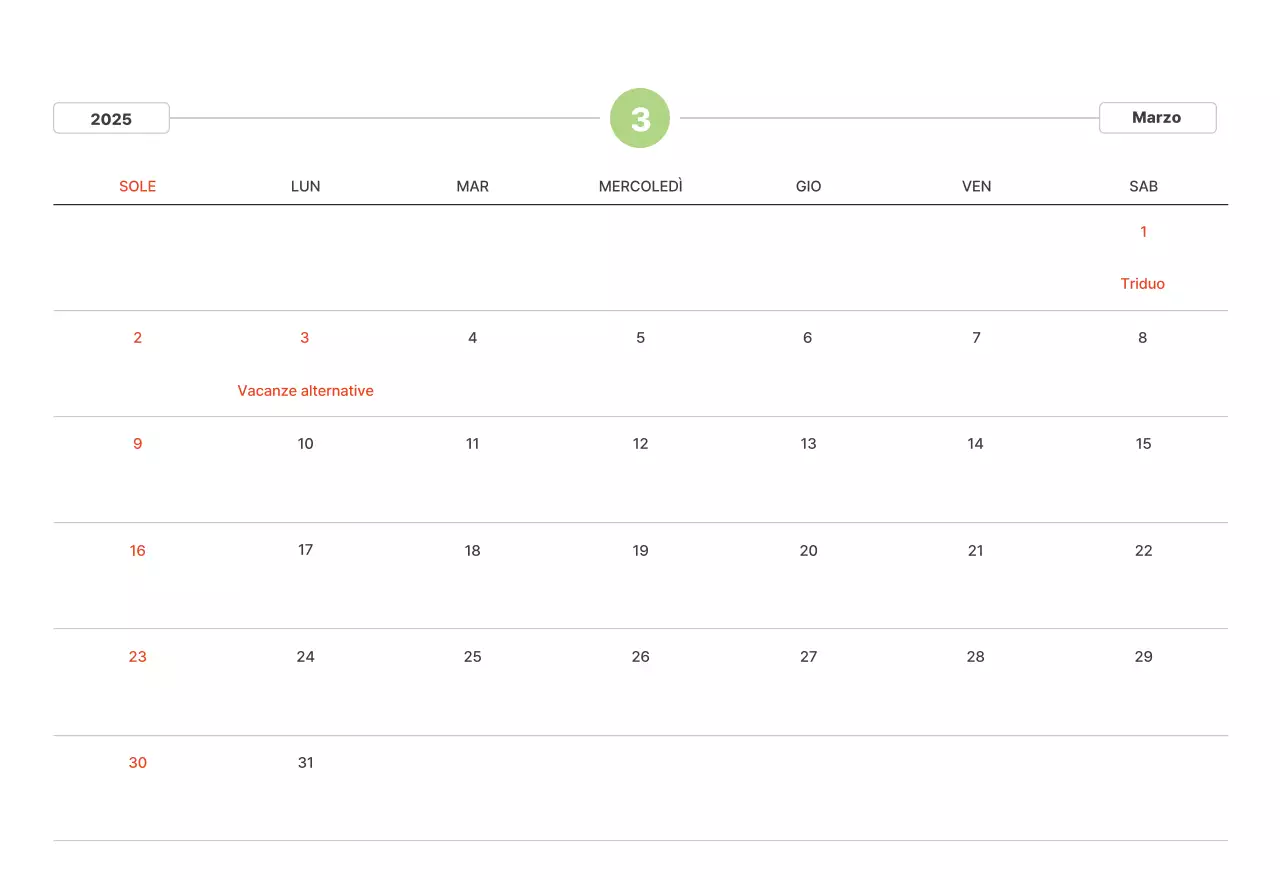Image resolution: width=1280 pixels, height=880 pixels.
Task: Select the MERCOLEDÌ column header
Action: tap(640, 186)
